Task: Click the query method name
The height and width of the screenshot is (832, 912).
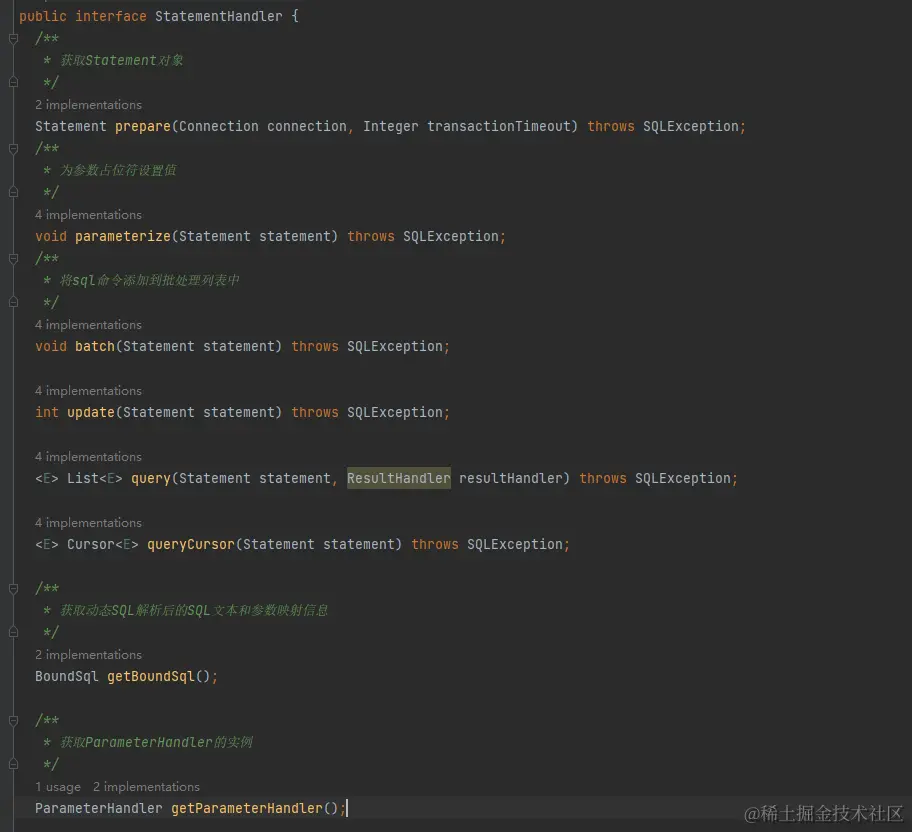Action: (x=151, y=478)
